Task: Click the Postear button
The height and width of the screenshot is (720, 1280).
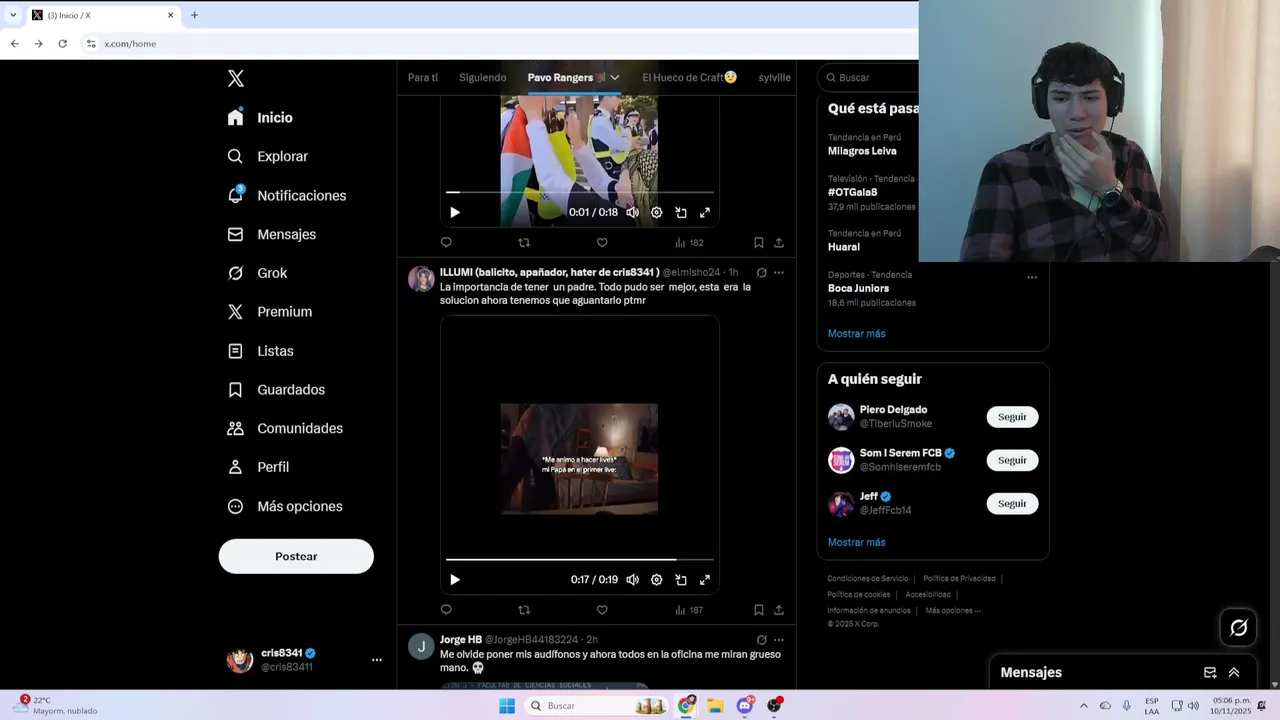Action: tap(296, 556)
